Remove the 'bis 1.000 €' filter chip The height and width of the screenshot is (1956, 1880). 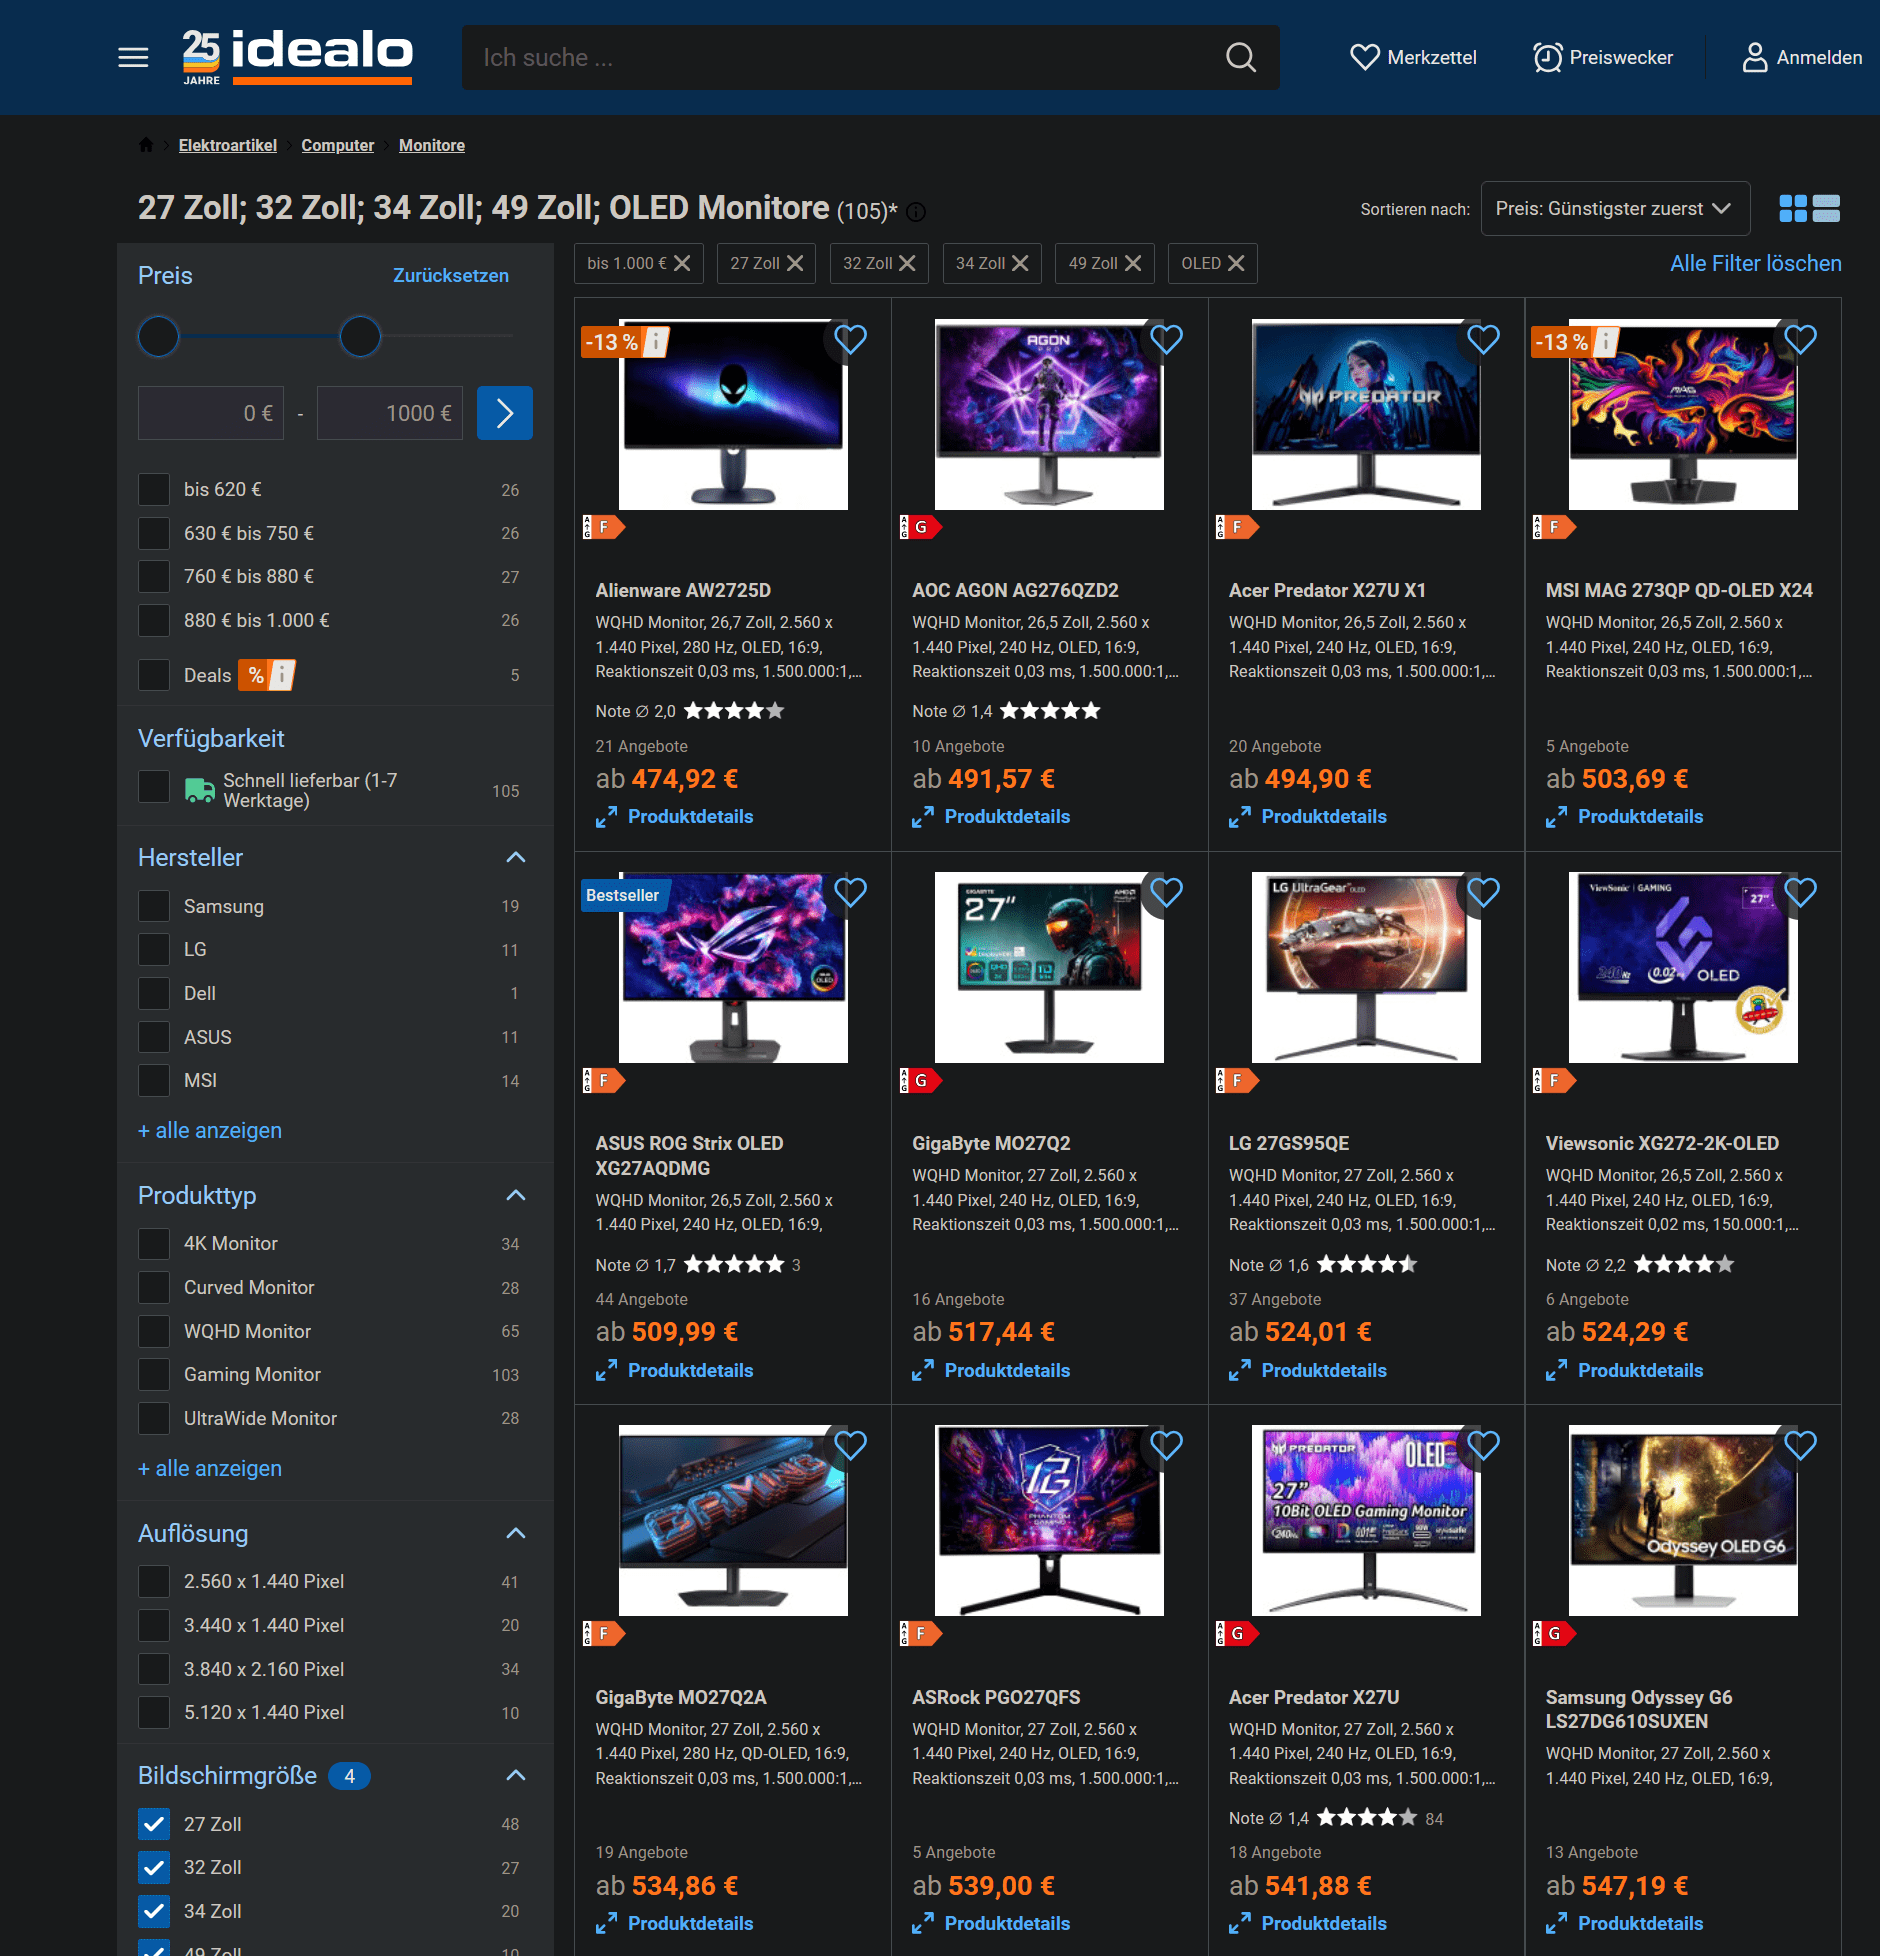point(682,263)
